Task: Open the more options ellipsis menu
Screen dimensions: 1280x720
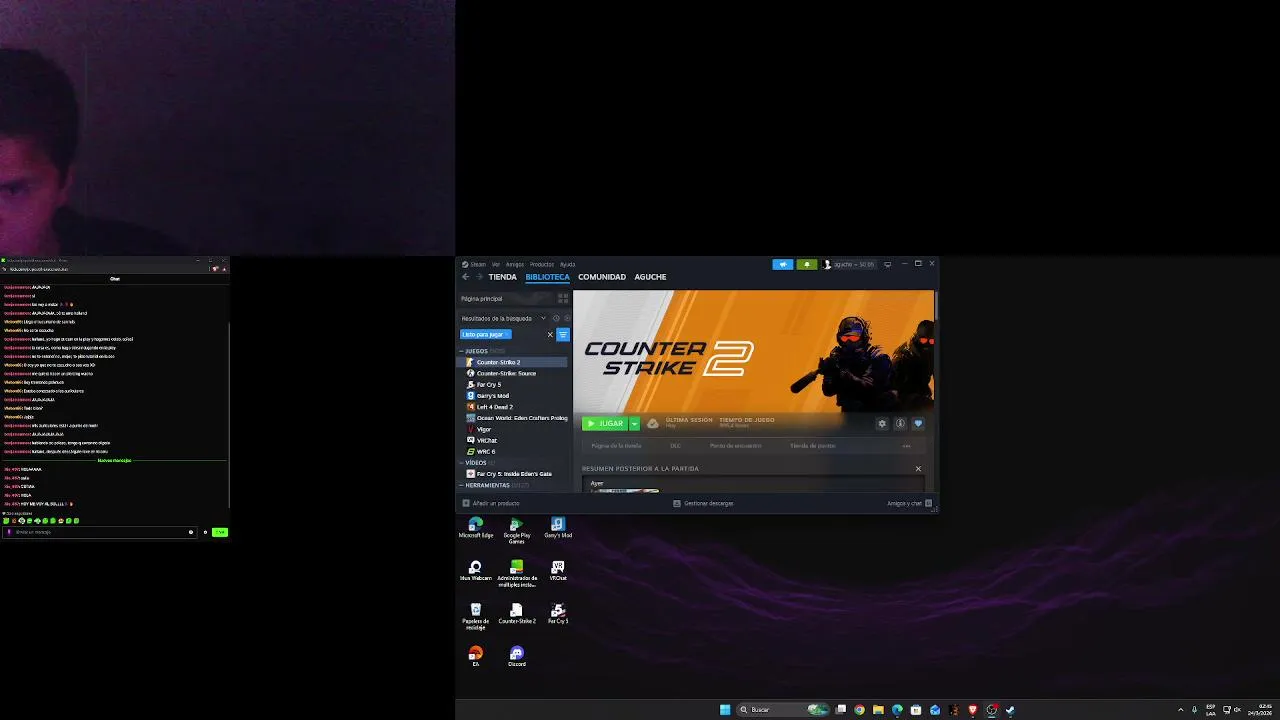Action: [907, 446]
